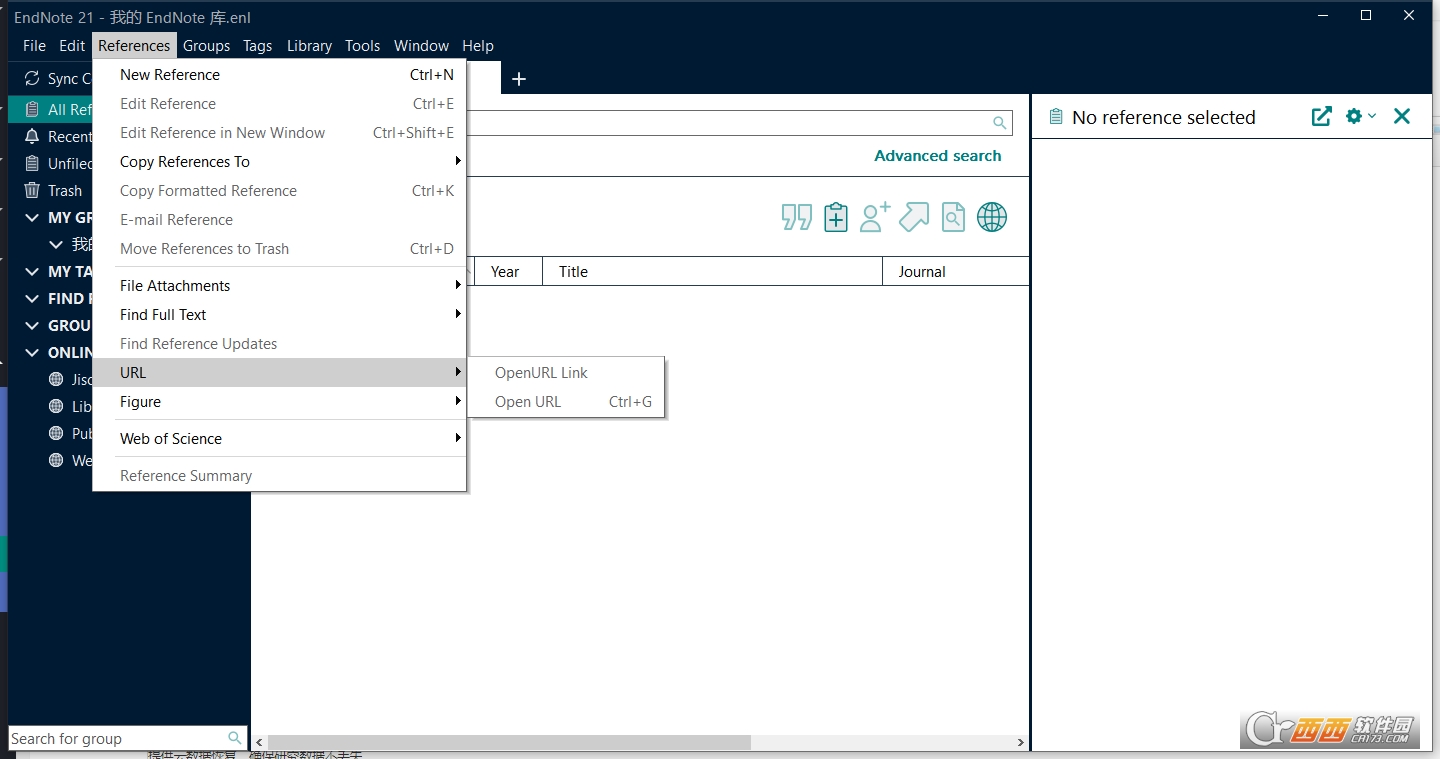Select Move References to Trash entry
Screen dimensions: 1440x759
(279, 249)
